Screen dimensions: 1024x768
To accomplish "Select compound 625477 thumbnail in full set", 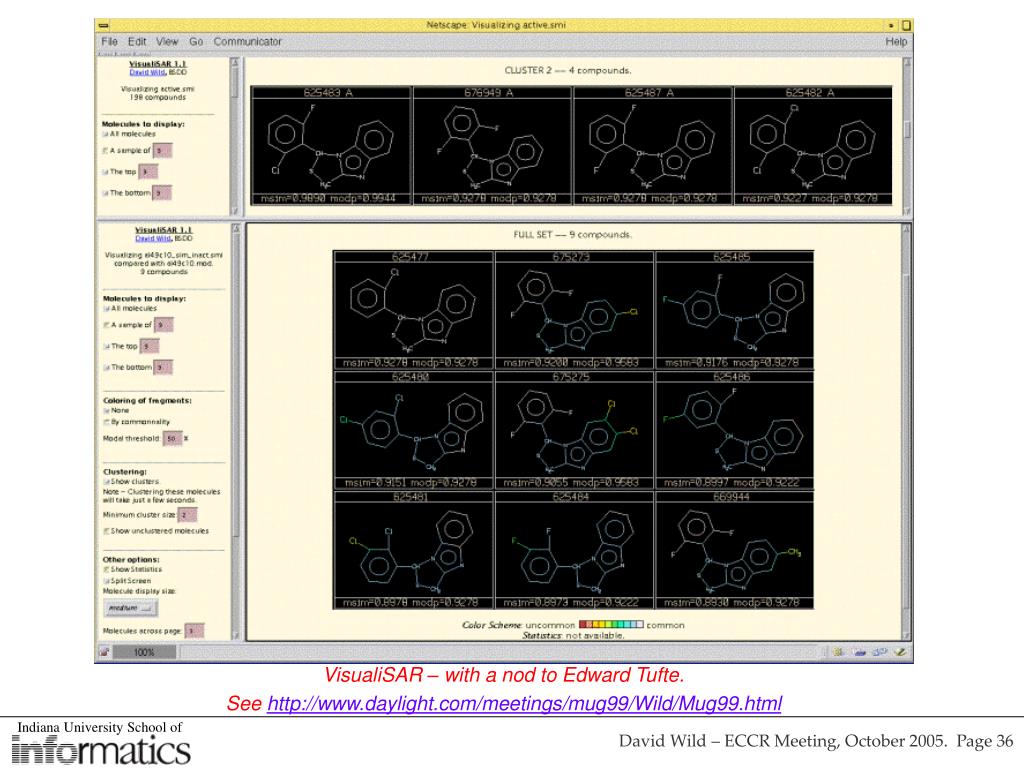I will (x=413, y=310).
